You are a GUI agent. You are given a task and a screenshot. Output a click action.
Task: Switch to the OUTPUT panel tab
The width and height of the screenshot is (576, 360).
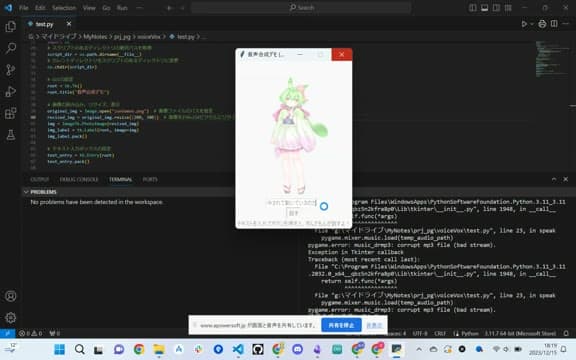click(x=40, y=179)
